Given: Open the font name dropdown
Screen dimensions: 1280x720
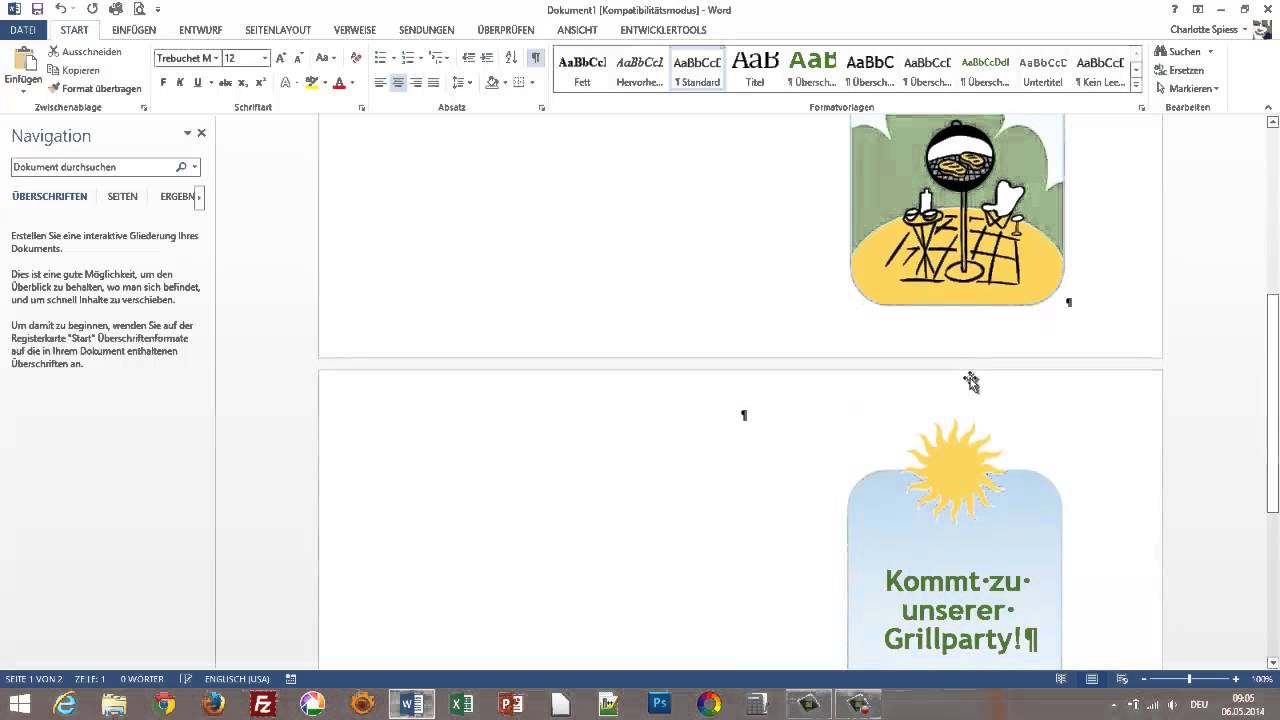Looking at the screenshot, I should tap(216, 58).
